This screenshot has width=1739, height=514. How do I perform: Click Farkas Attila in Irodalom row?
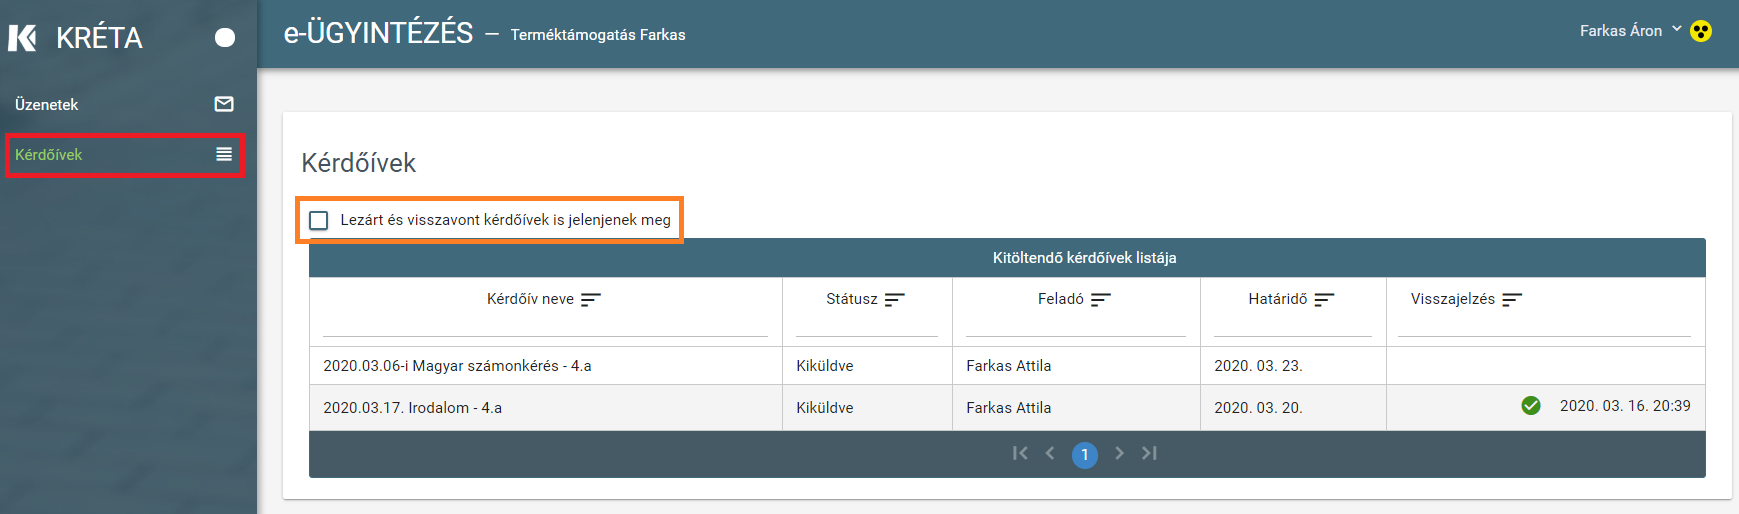pyautogui.click(x=1009, y=408)
